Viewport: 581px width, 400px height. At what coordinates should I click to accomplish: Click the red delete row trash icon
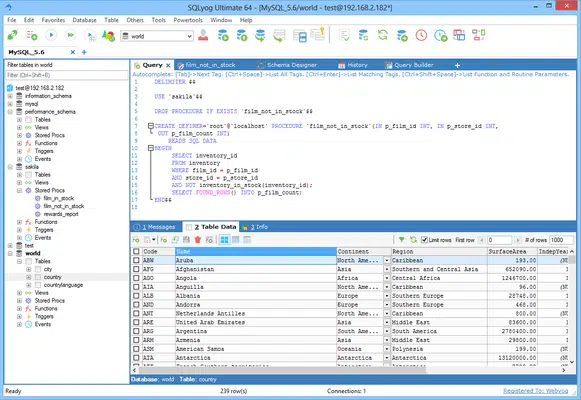point(197,240)
